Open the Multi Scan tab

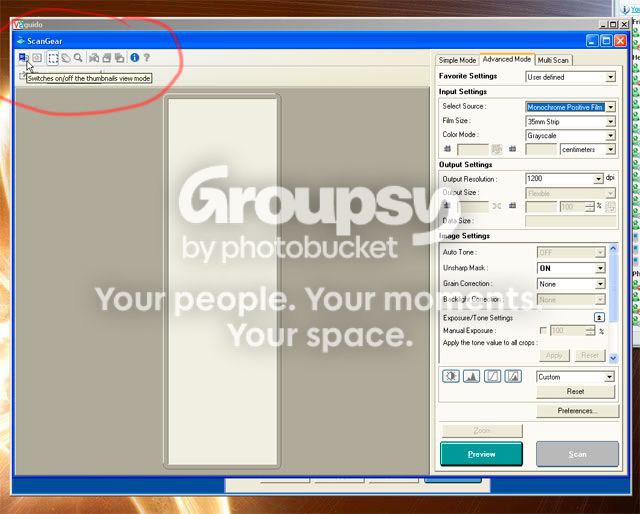tap(553, 60)
